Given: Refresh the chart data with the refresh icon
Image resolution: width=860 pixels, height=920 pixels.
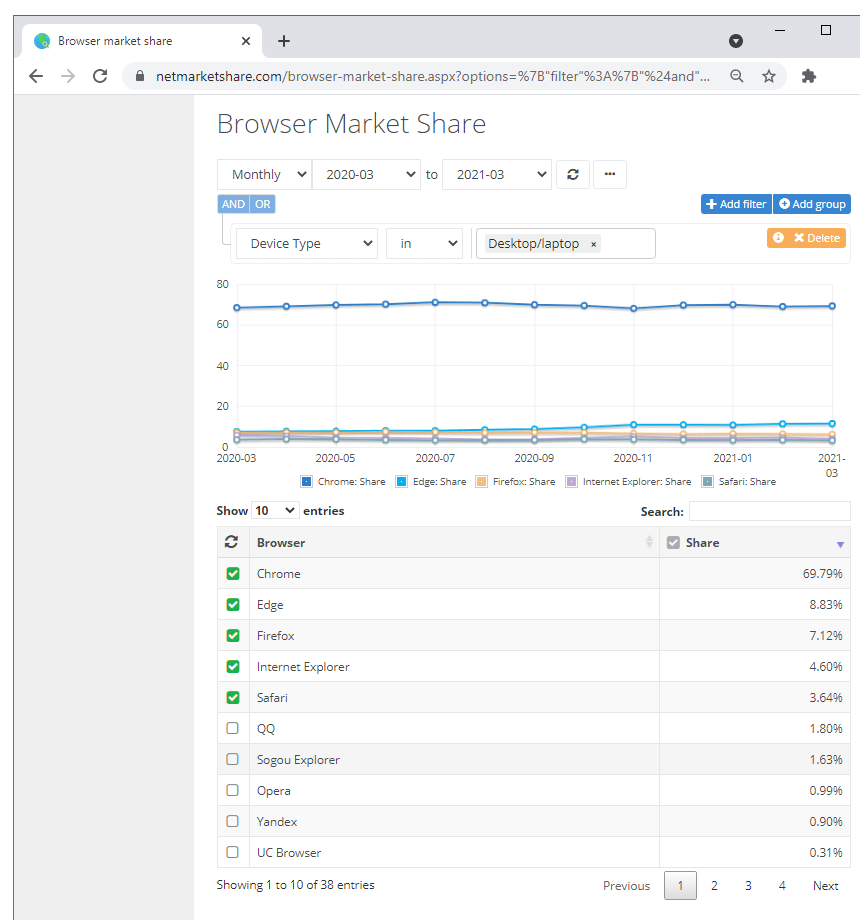Looking at the screenshot, I should [572, 173].
